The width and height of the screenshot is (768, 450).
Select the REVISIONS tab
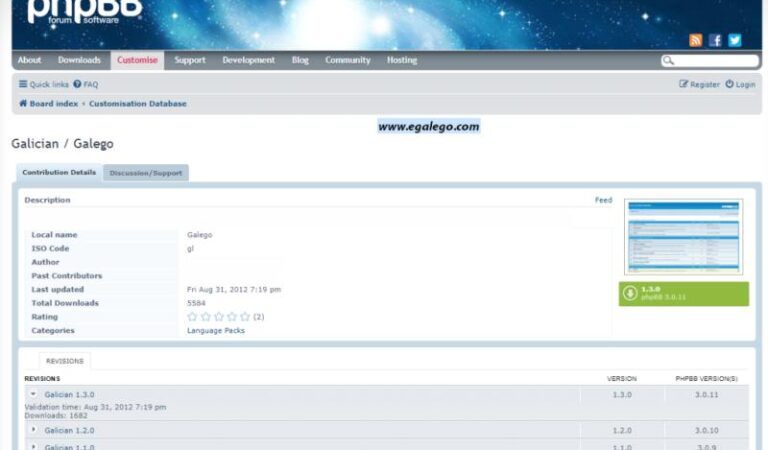tap(65, 361)
